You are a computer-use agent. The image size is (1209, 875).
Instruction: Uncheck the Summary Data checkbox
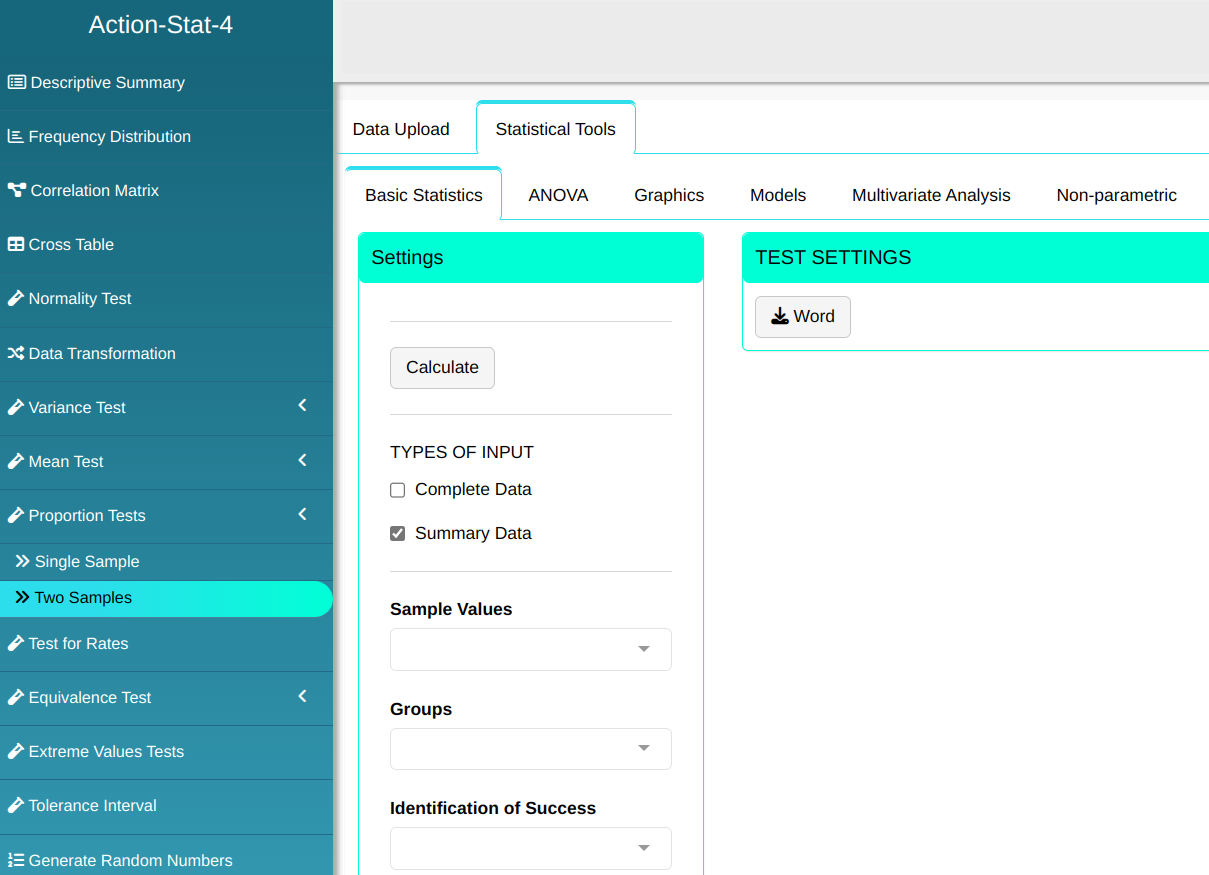coord(398,534)
